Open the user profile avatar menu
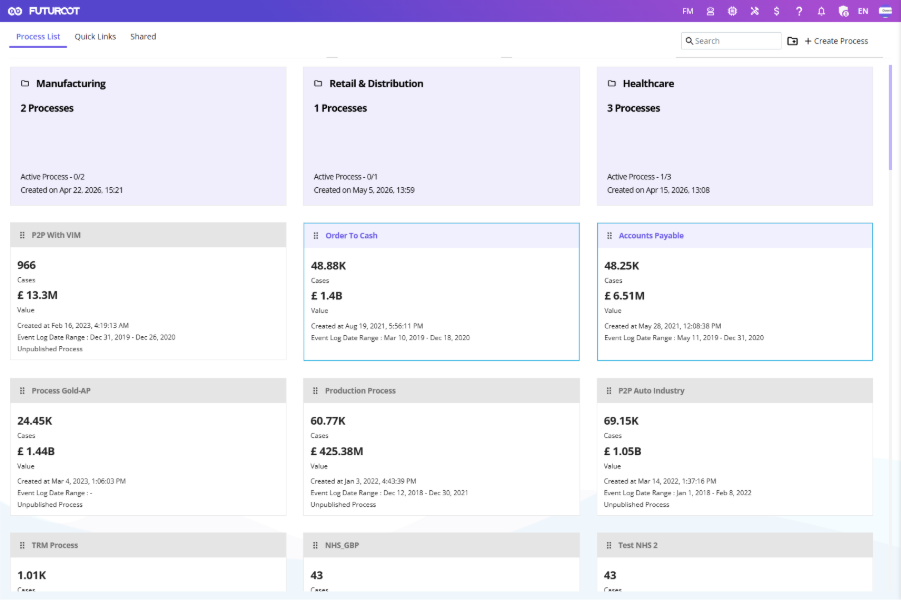 pyautogui.click(x=885, y=11)
